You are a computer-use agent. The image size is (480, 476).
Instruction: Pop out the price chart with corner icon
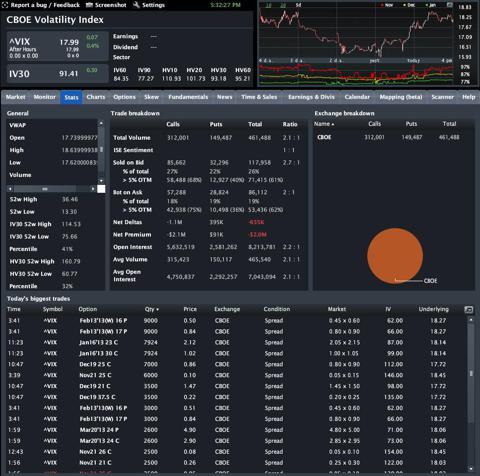tap(450, 5)
